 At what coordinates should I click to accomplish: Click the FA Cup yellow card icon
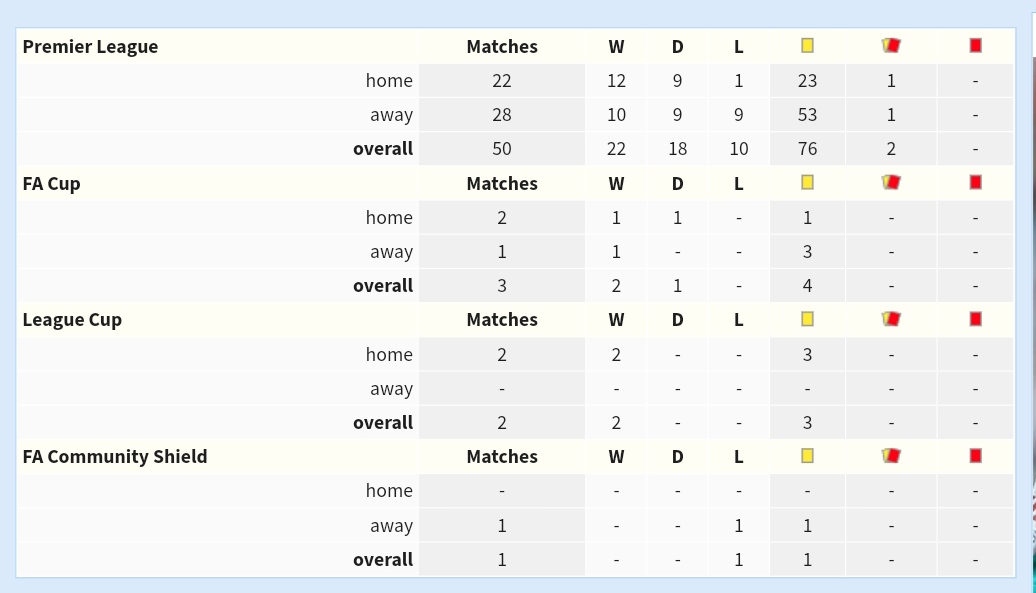point(807,182)
